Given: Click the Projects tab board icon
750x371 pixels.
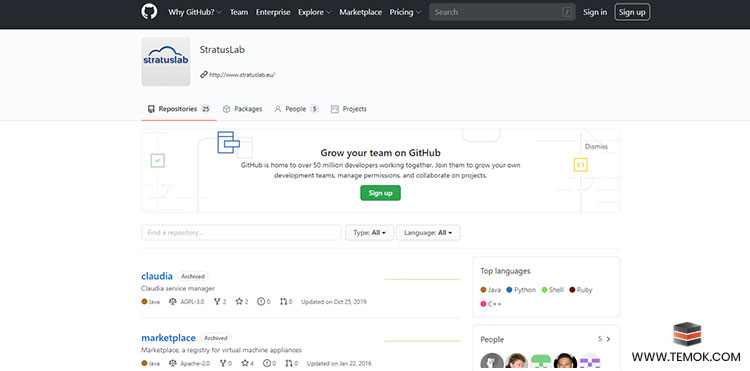Looking at the screenshot, I should pos(335,109).
